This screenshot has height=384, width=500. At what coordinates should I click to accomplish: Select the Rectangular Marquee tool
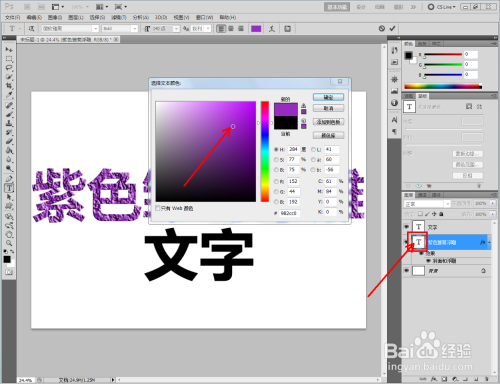pos(9,59)
